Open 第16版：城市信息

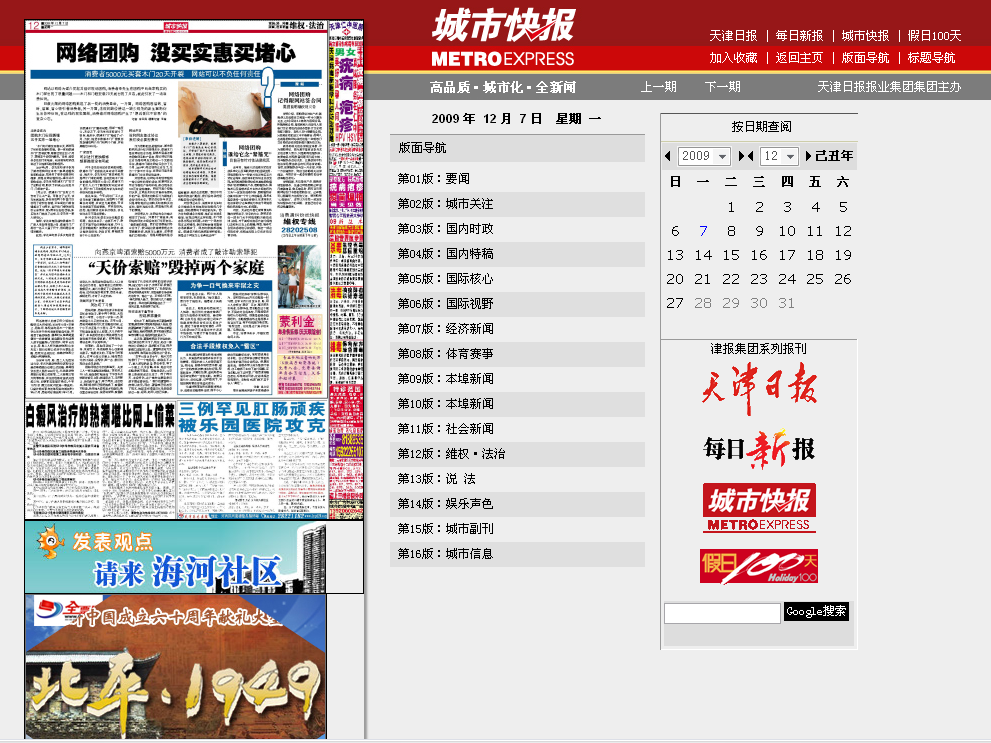pos(445,554)
